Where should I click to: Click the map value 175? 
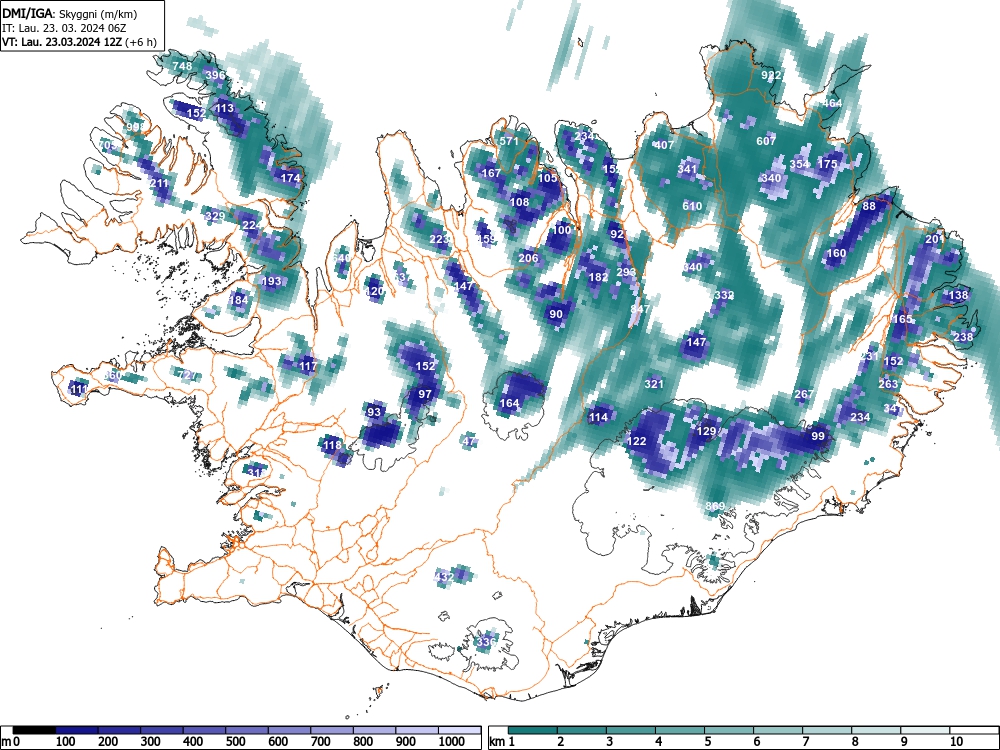827,164
